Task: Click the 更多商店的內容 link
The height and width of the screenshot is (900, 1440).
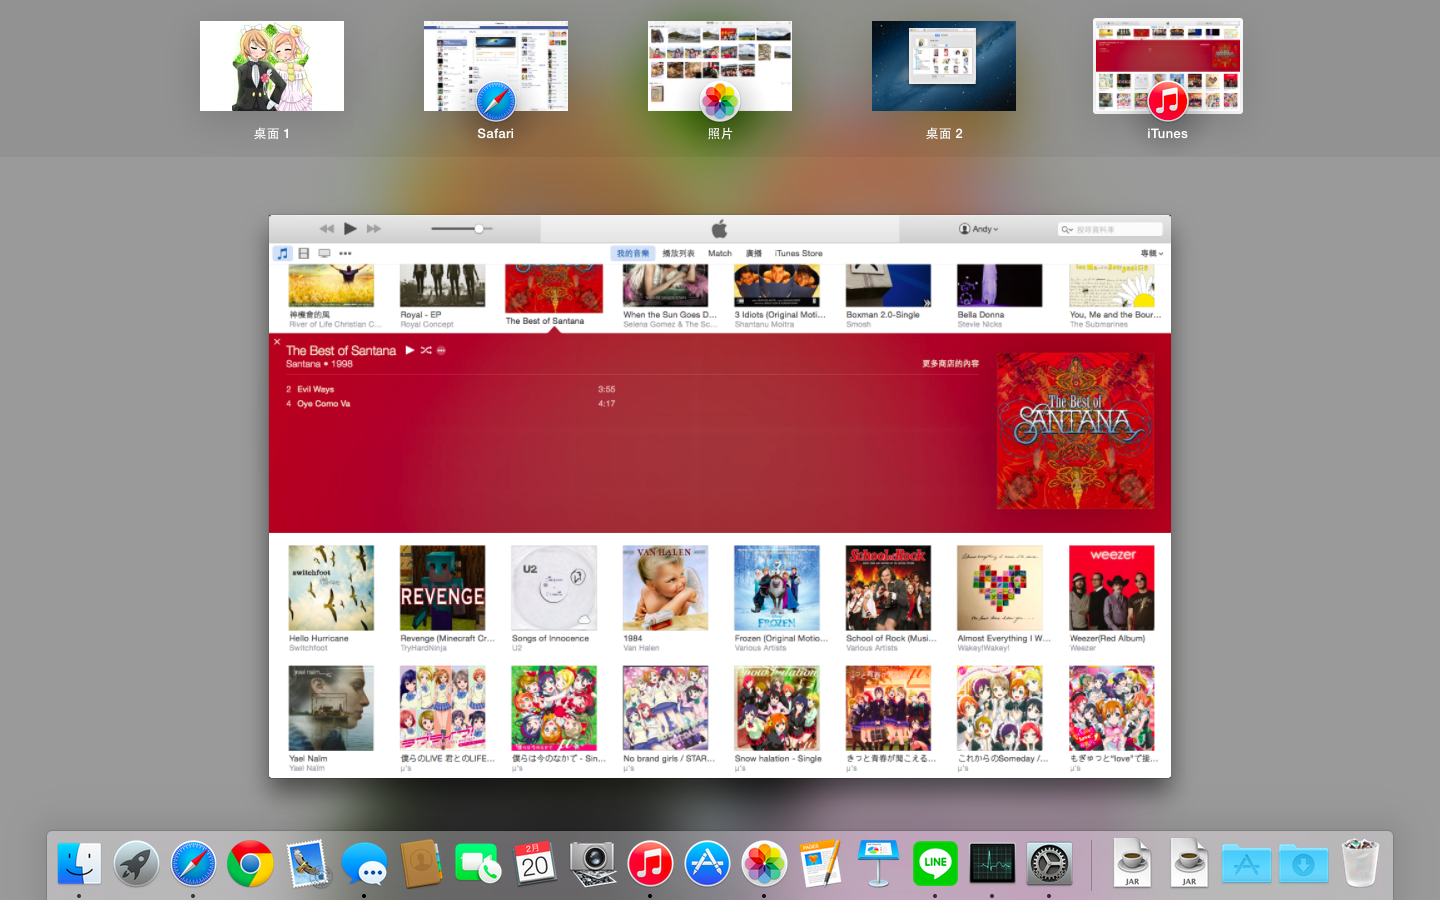Action: (x=950, y=364)
